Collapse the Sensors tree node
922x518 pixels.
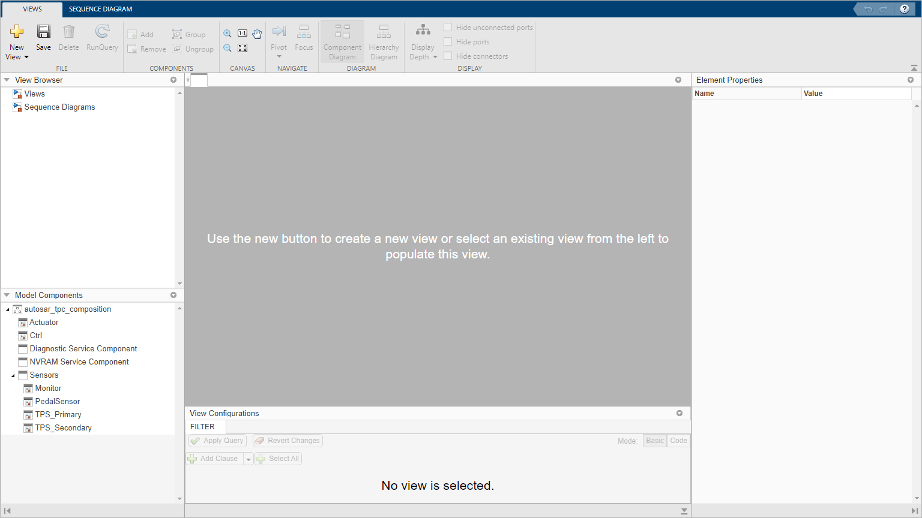[13, 376]
